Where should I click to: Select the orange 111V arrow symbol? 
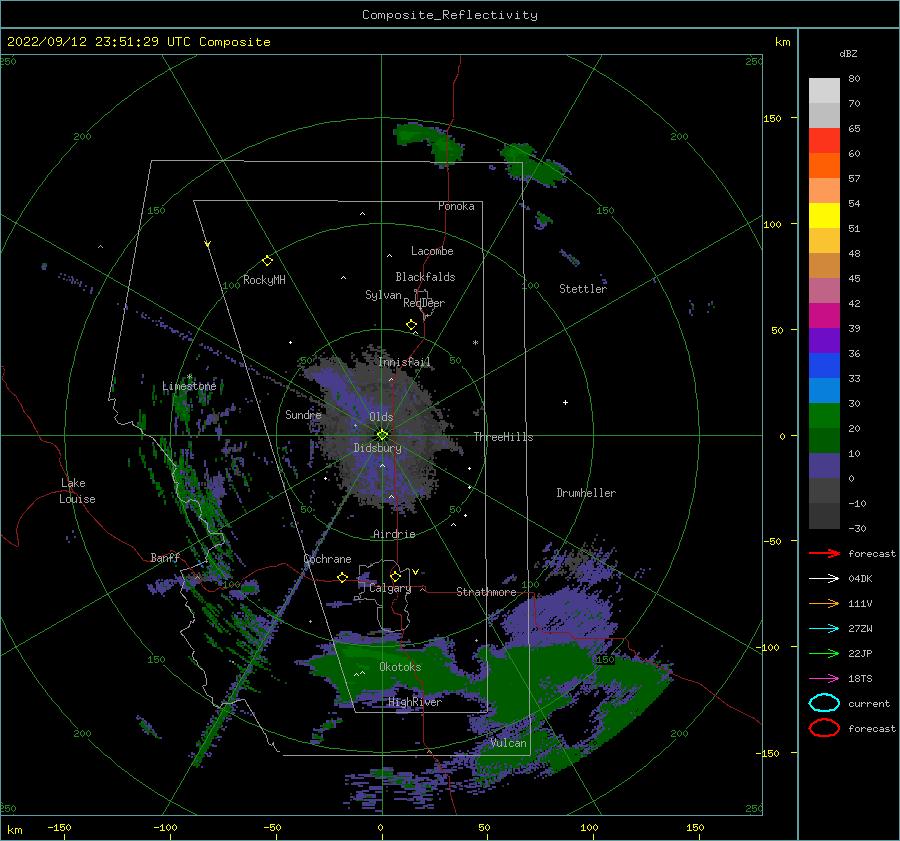click(824, 603)
